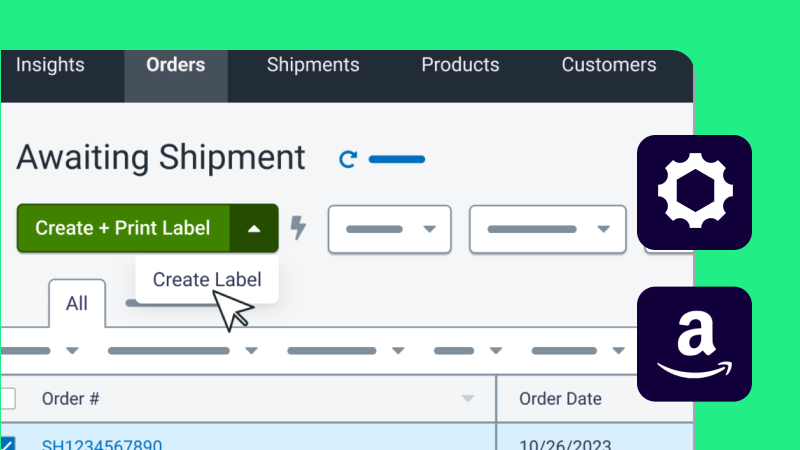Select the All filter tab

[x=77, y=304]
